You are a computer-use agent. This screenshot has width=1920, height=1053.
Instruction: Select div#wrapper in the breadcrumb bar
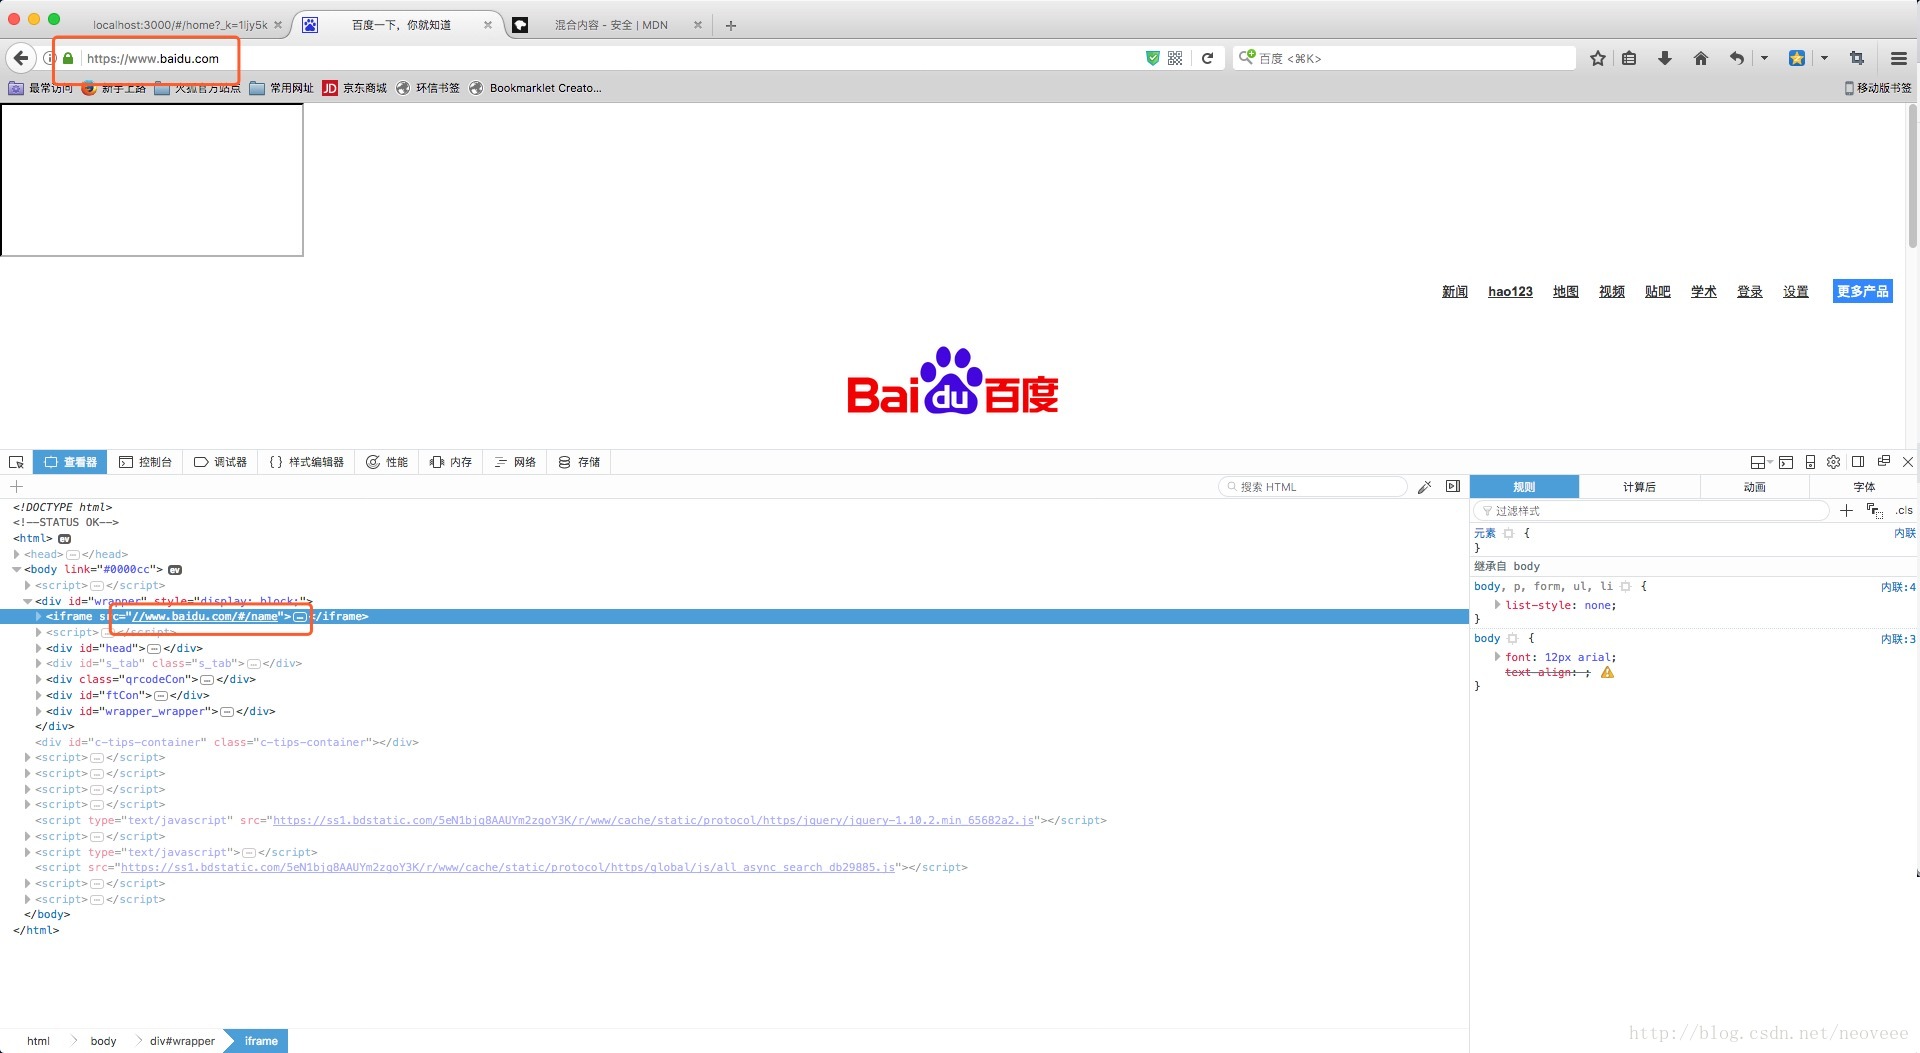click(x=182, y=1041)
